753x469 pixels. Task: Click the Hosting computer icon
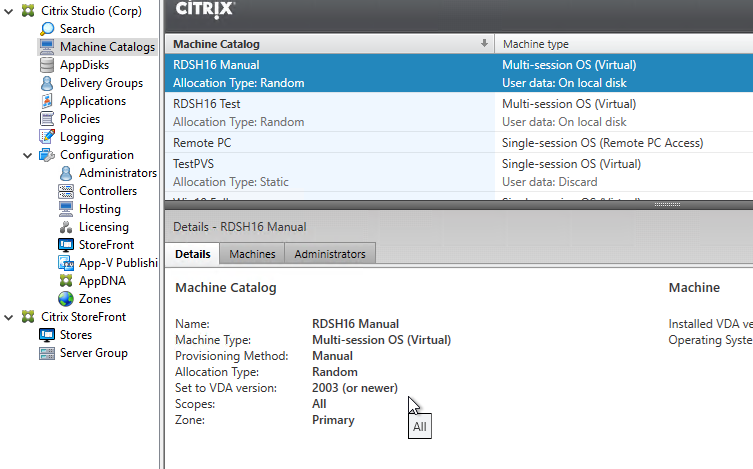[x=66, y=209]
